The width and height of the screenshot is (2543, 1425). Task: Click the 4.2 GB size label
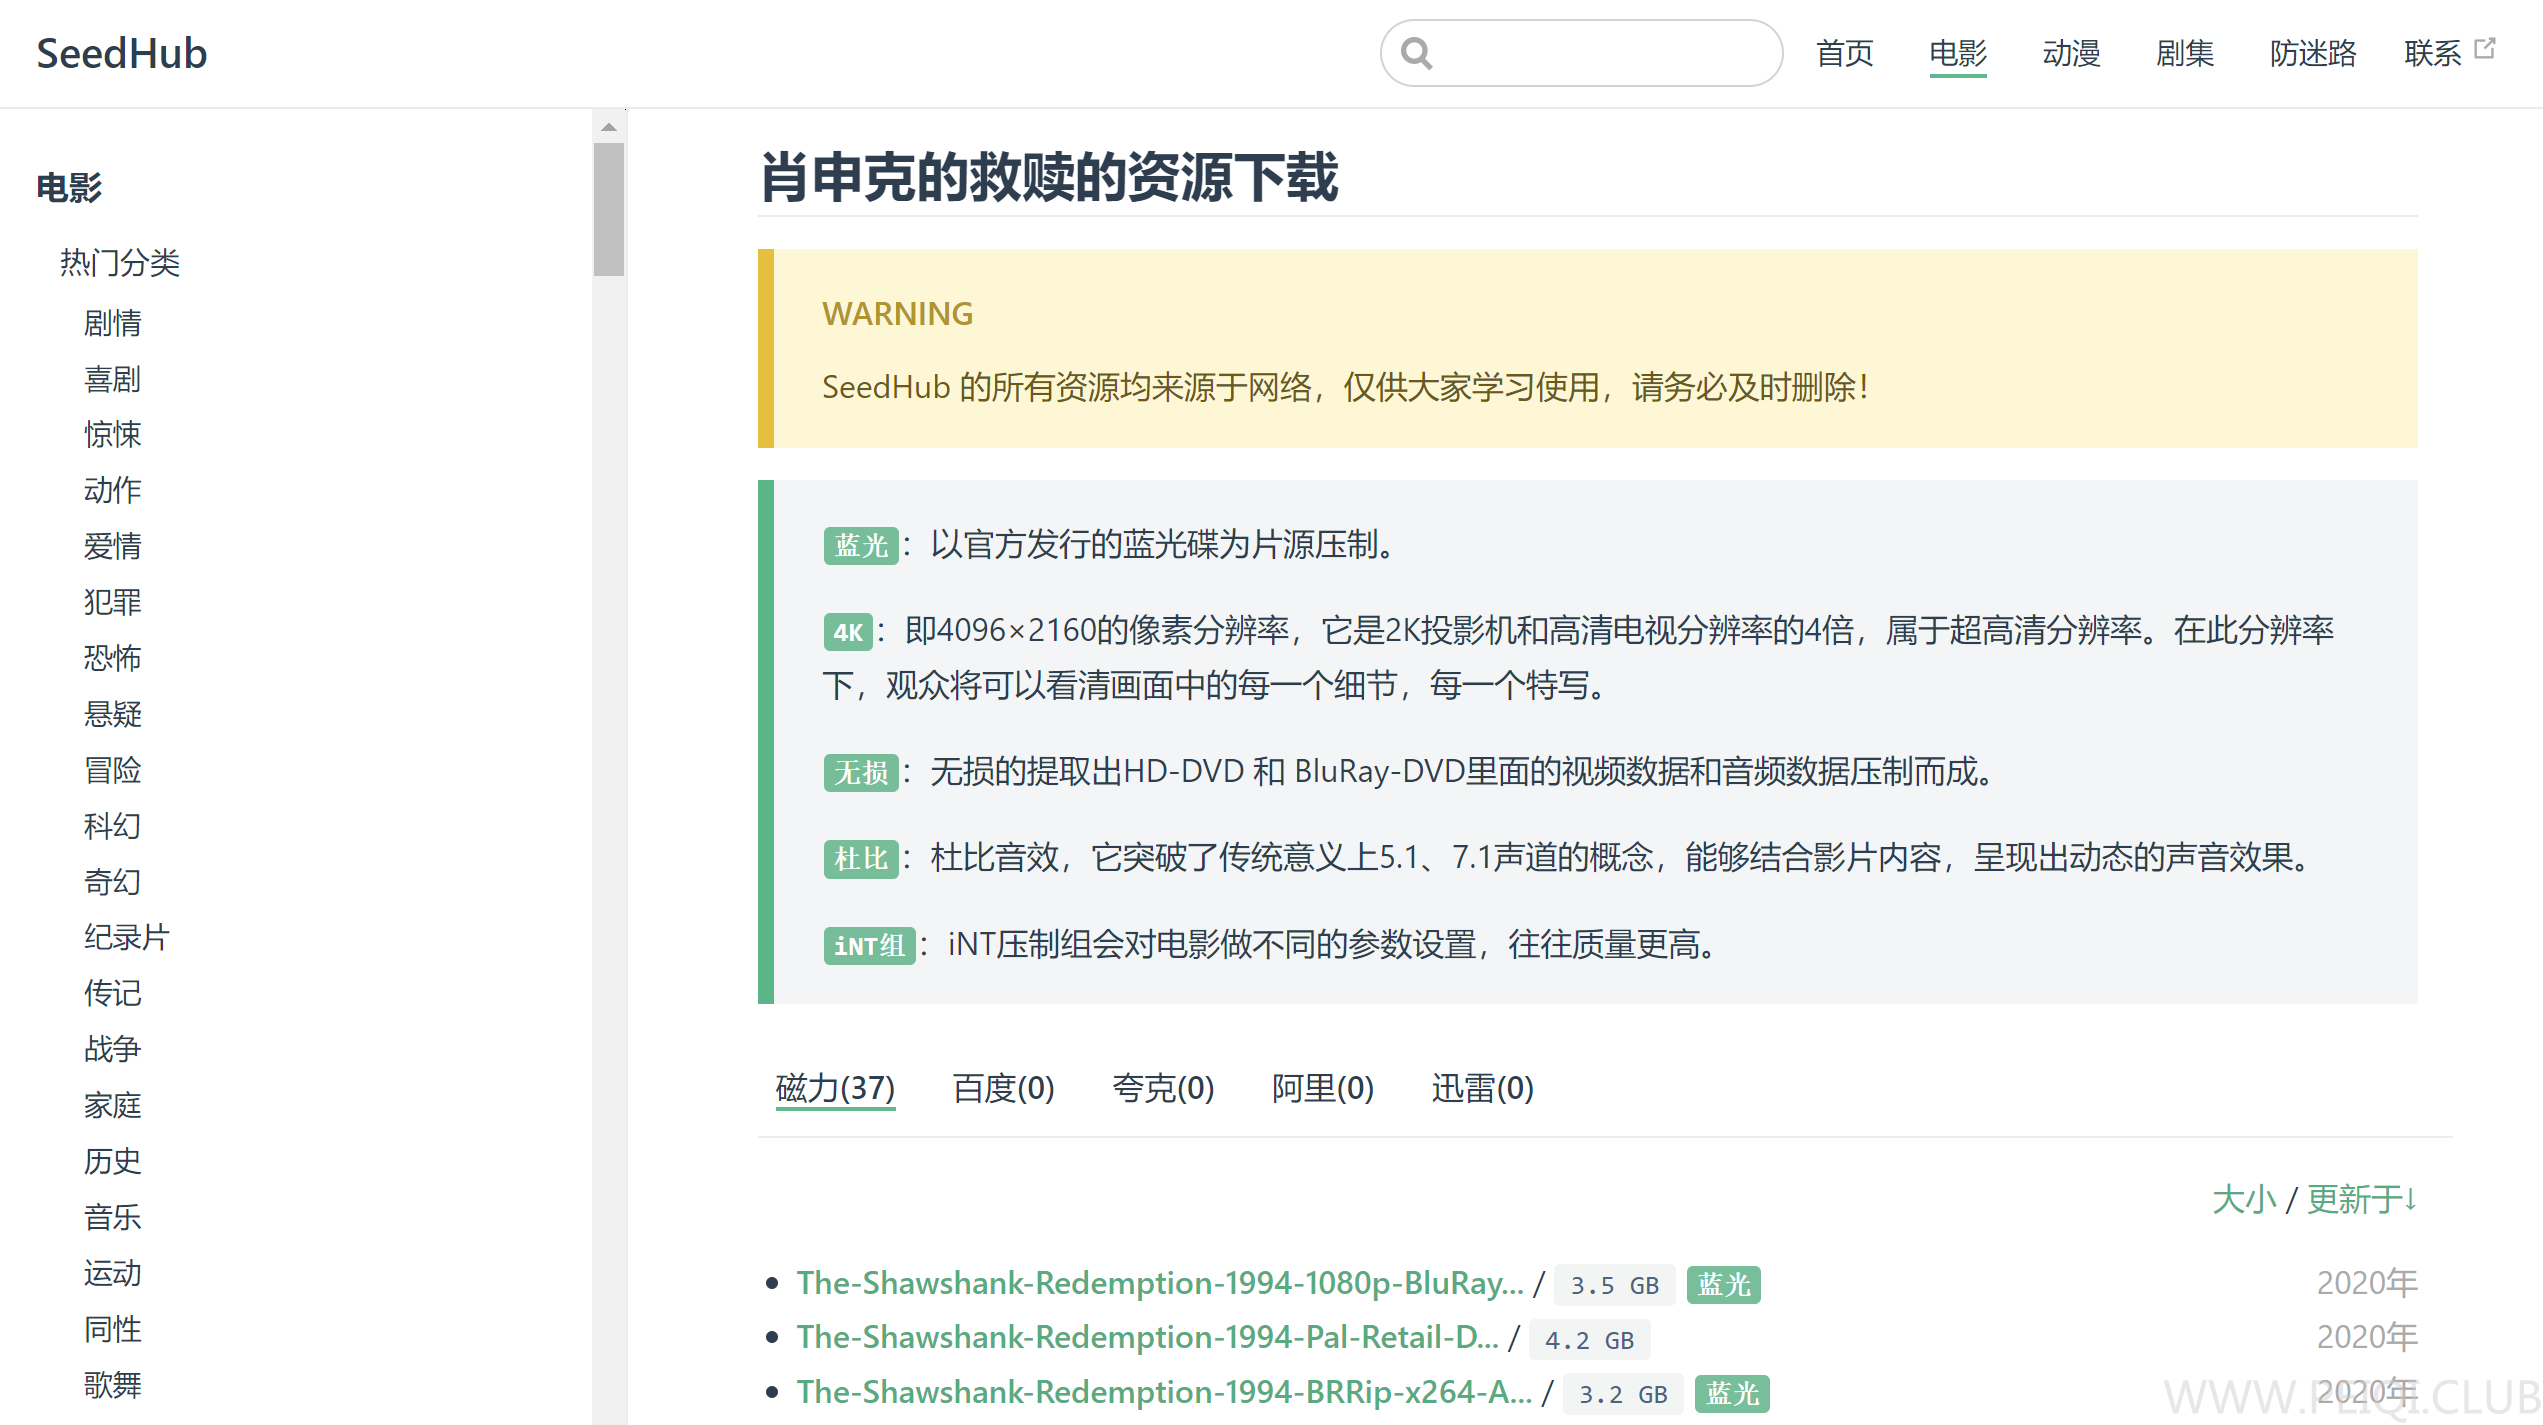[1589, 1340]
